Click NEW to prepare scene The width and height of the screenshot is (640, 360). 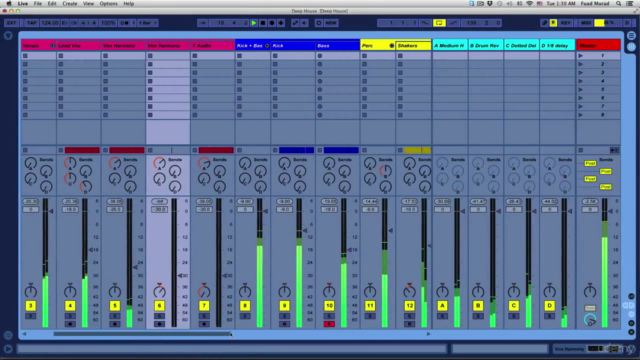331,23
